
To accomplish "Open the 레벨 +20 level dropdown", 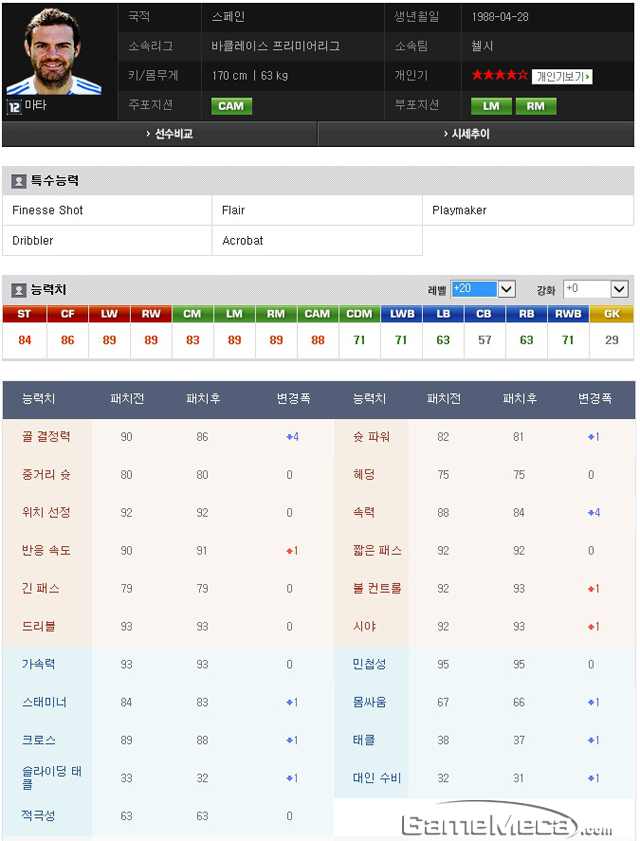I will pyautogui.click(x=483, y=289).
